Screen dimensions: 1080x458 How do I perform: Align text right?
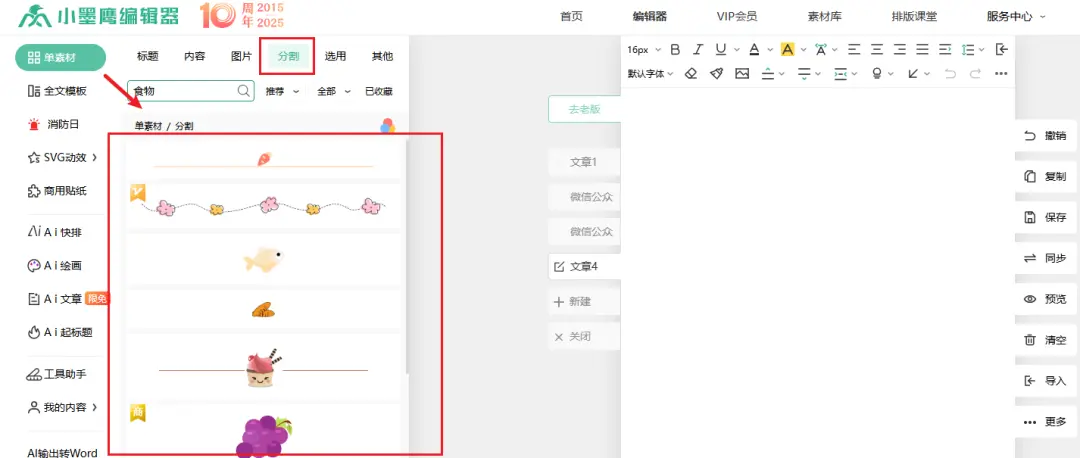coord(900,50)
